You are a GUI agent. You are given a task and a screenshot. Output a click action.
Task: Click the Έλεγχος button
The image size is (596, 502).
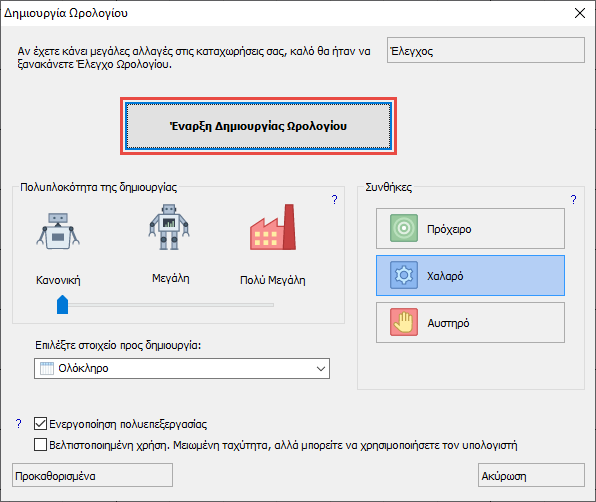tap(486, 50)
